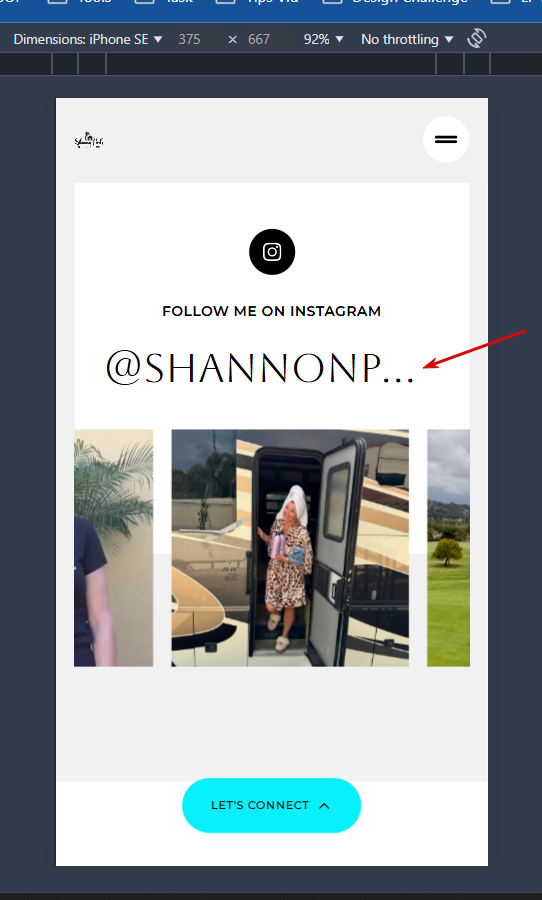Rotate the device viewport orientation
Image resolution: width=542 pixels, height=900 pixels.
click(477, 38)
